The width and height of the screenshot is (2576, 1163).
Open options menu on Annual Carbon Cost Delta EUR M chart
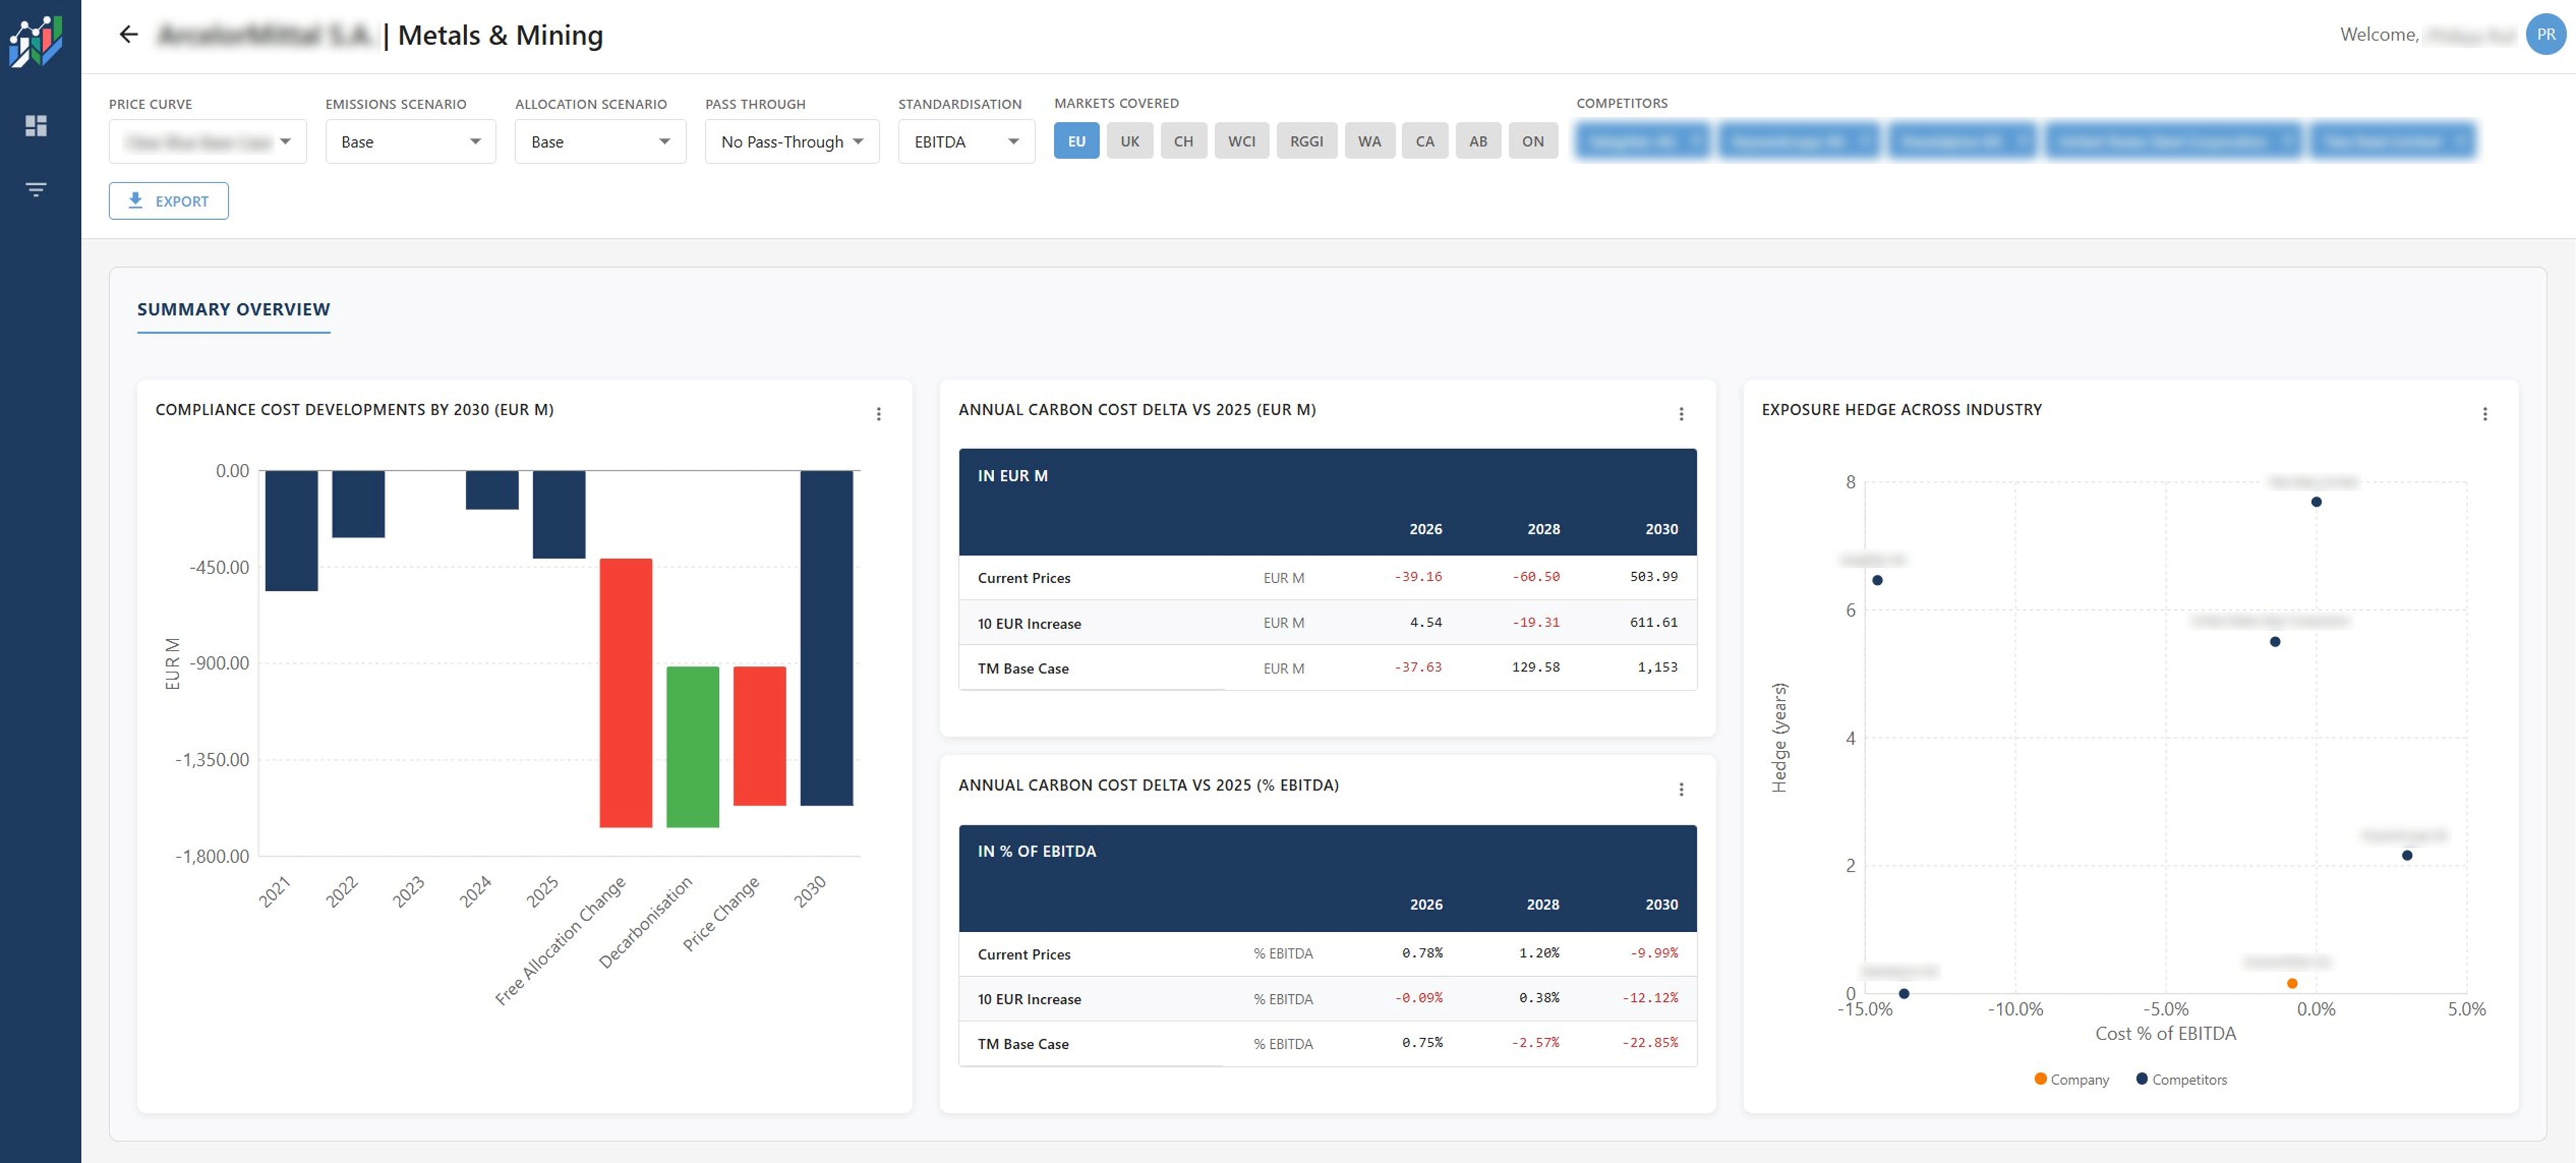[x=1682, y=413]
